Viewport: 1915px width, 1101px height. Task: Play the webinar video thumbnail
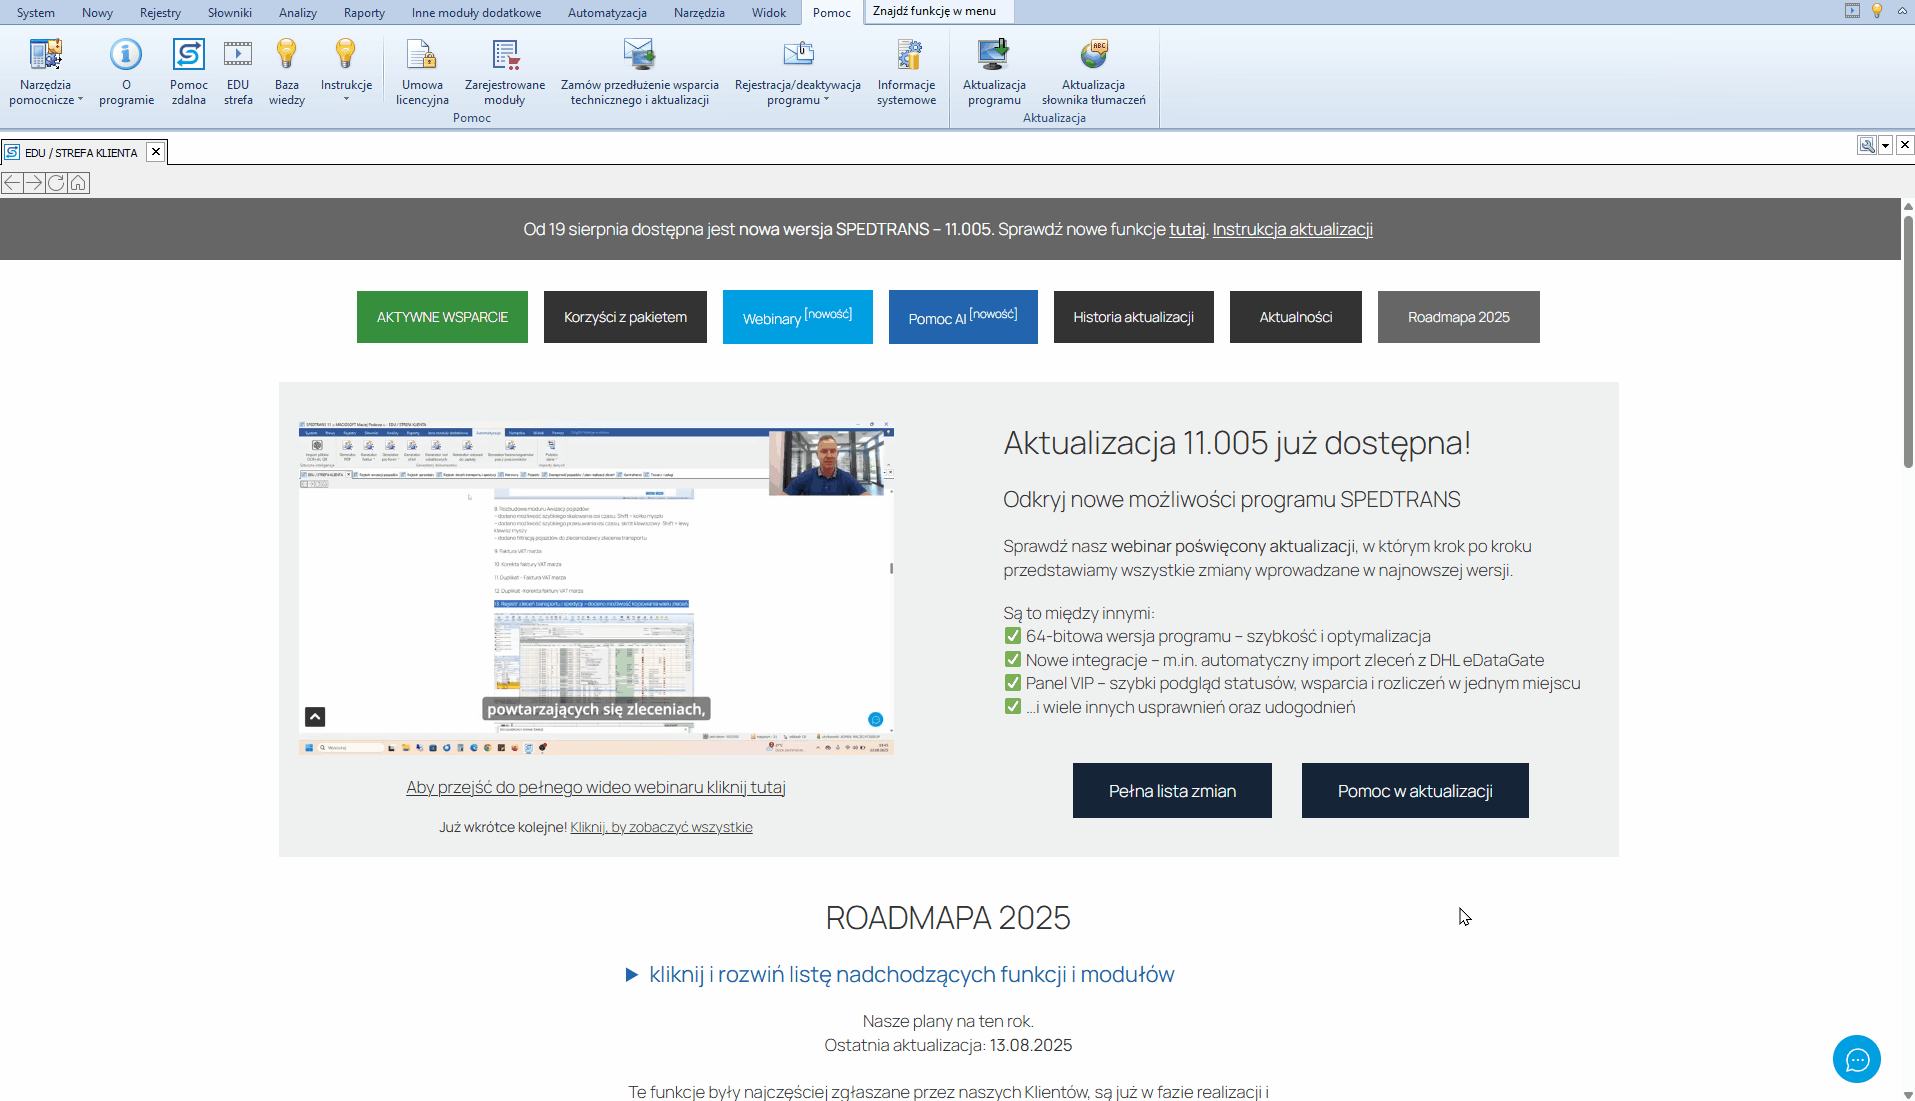point(596,588)
